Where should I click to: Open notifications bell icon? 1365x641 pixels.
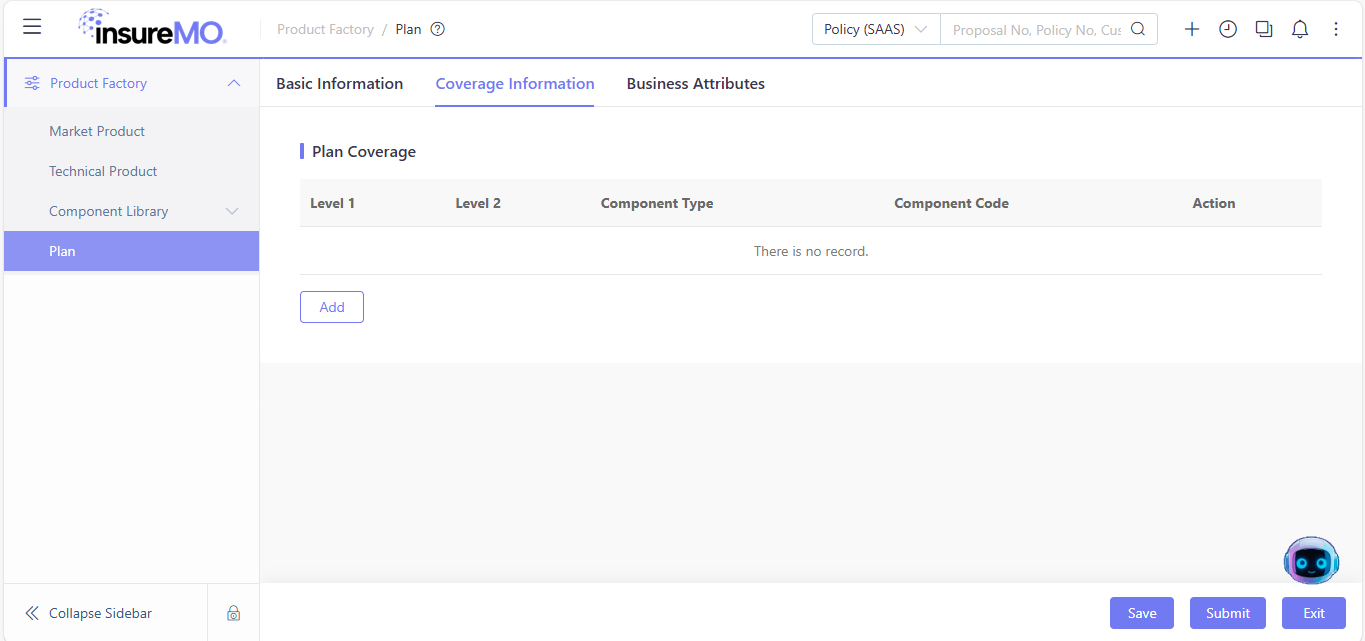pyautogui.click(x=1300, y=29)
